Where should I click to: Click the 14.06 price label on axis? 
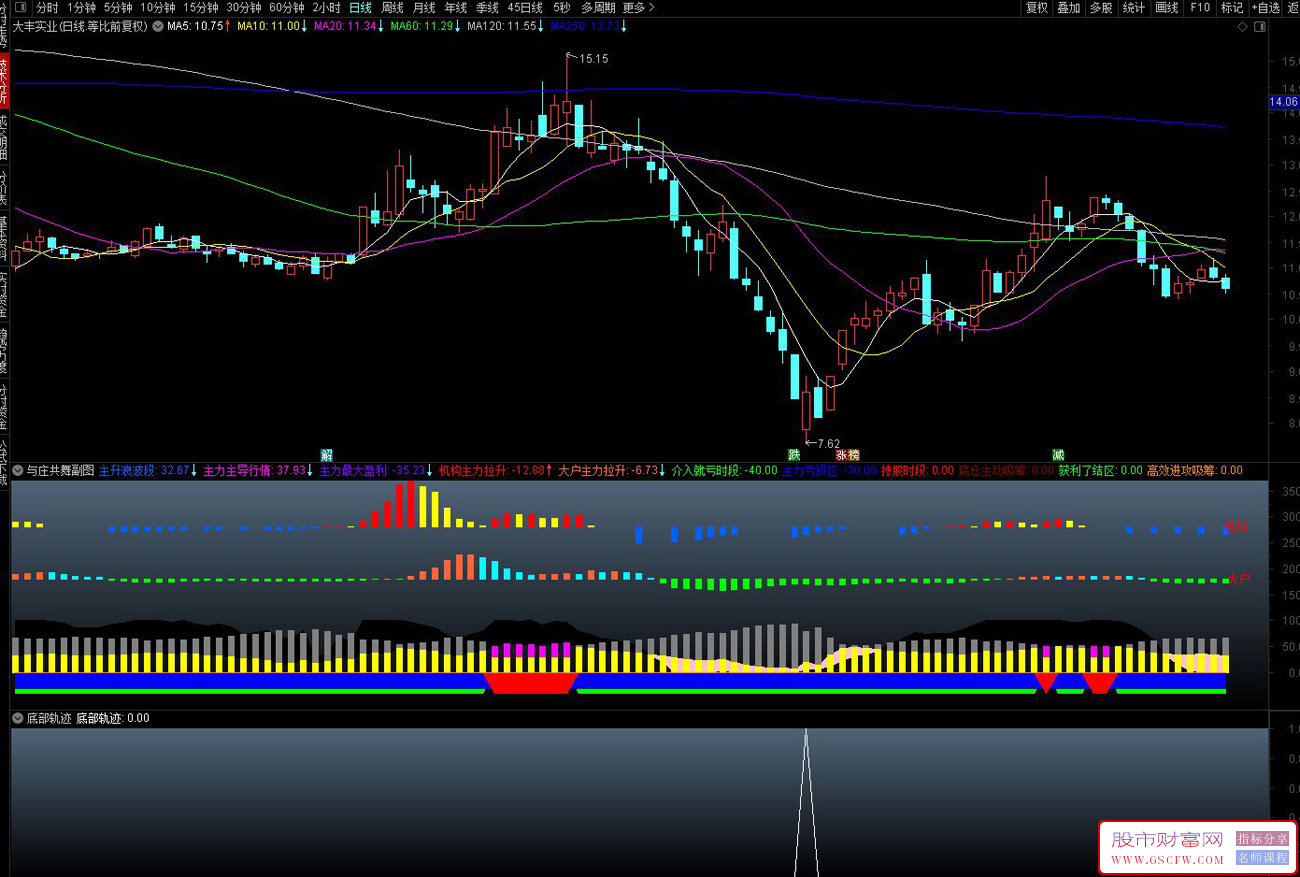click(1283, 102)
